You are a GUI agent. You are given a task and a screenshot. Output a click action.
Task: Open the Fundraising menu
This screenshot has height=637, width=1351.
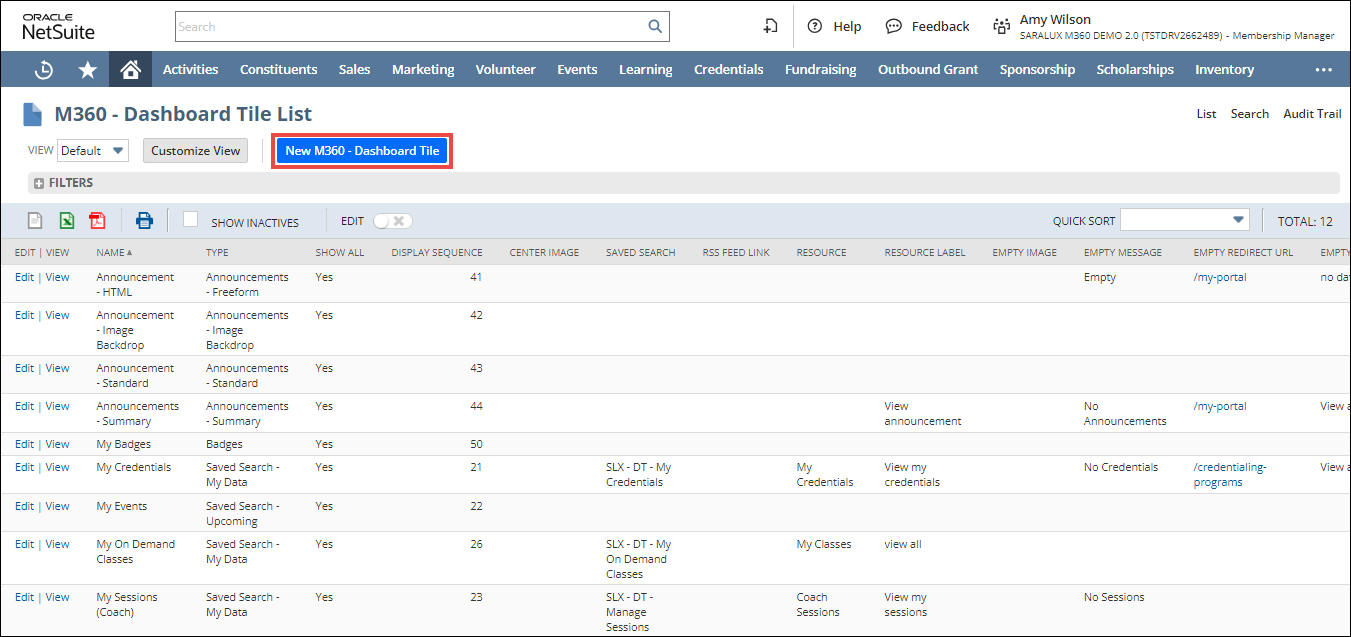(820, 70)
